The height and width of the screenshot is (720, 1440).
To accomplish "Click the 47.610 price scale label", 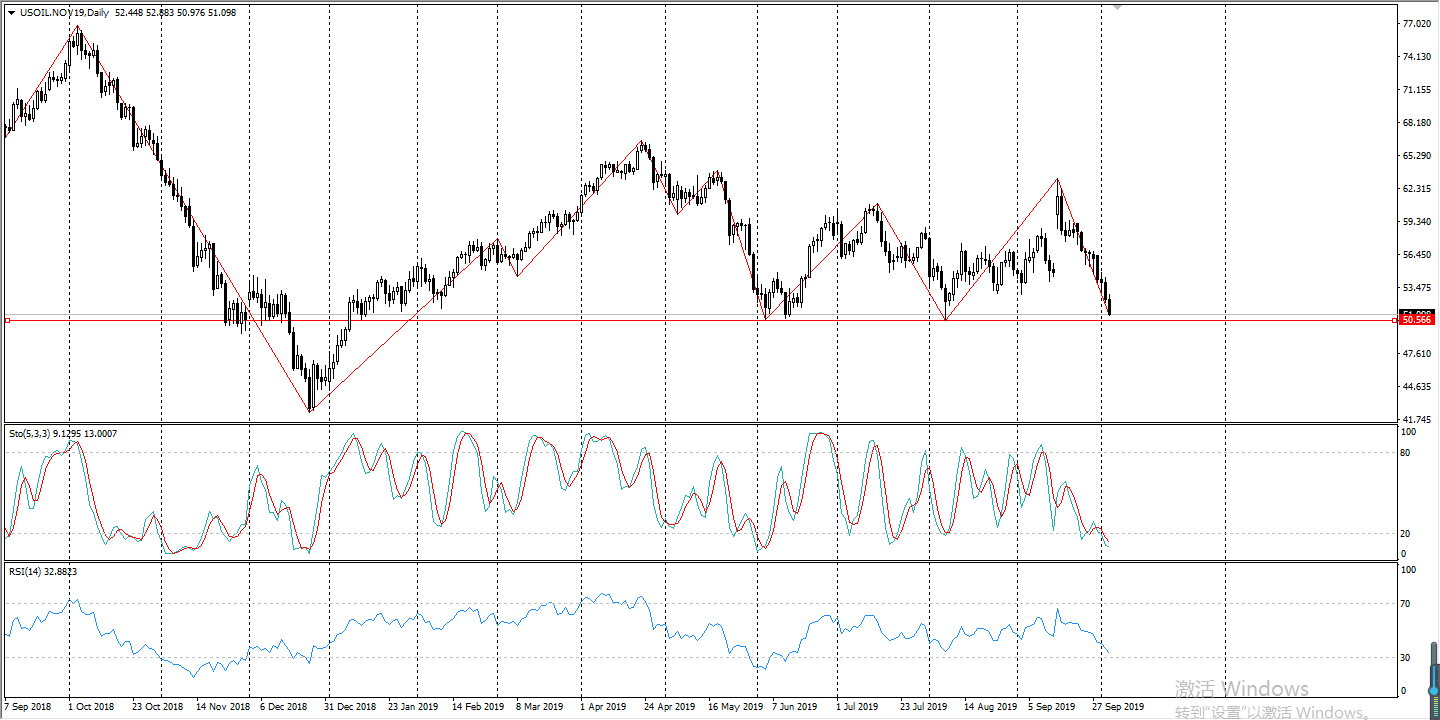I will [1417, 354].
